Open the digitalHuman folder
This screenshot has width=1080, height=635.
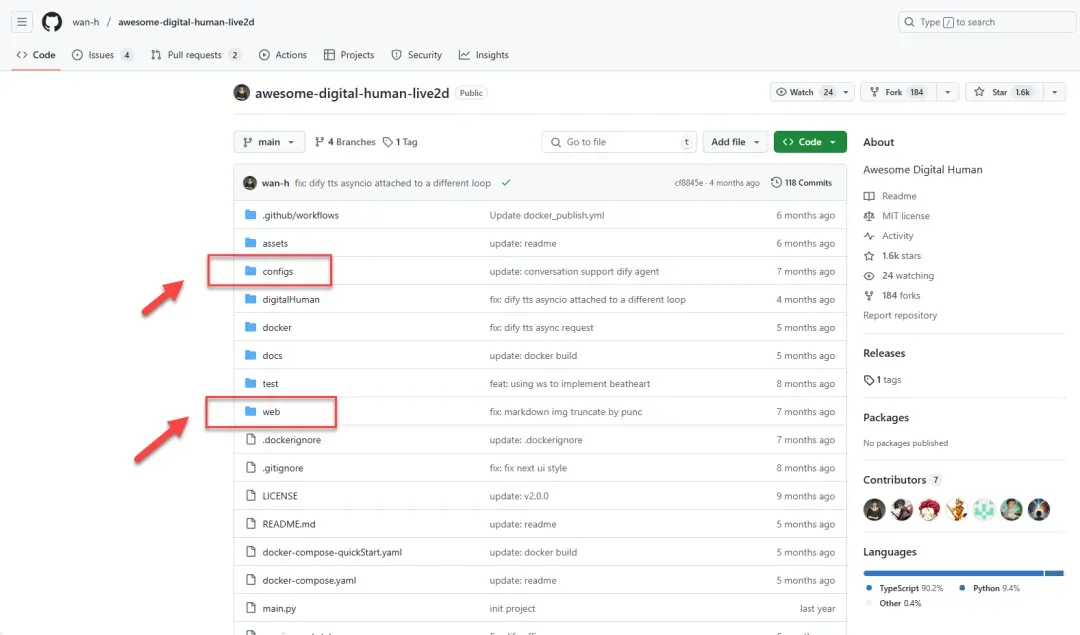[291, 300]
